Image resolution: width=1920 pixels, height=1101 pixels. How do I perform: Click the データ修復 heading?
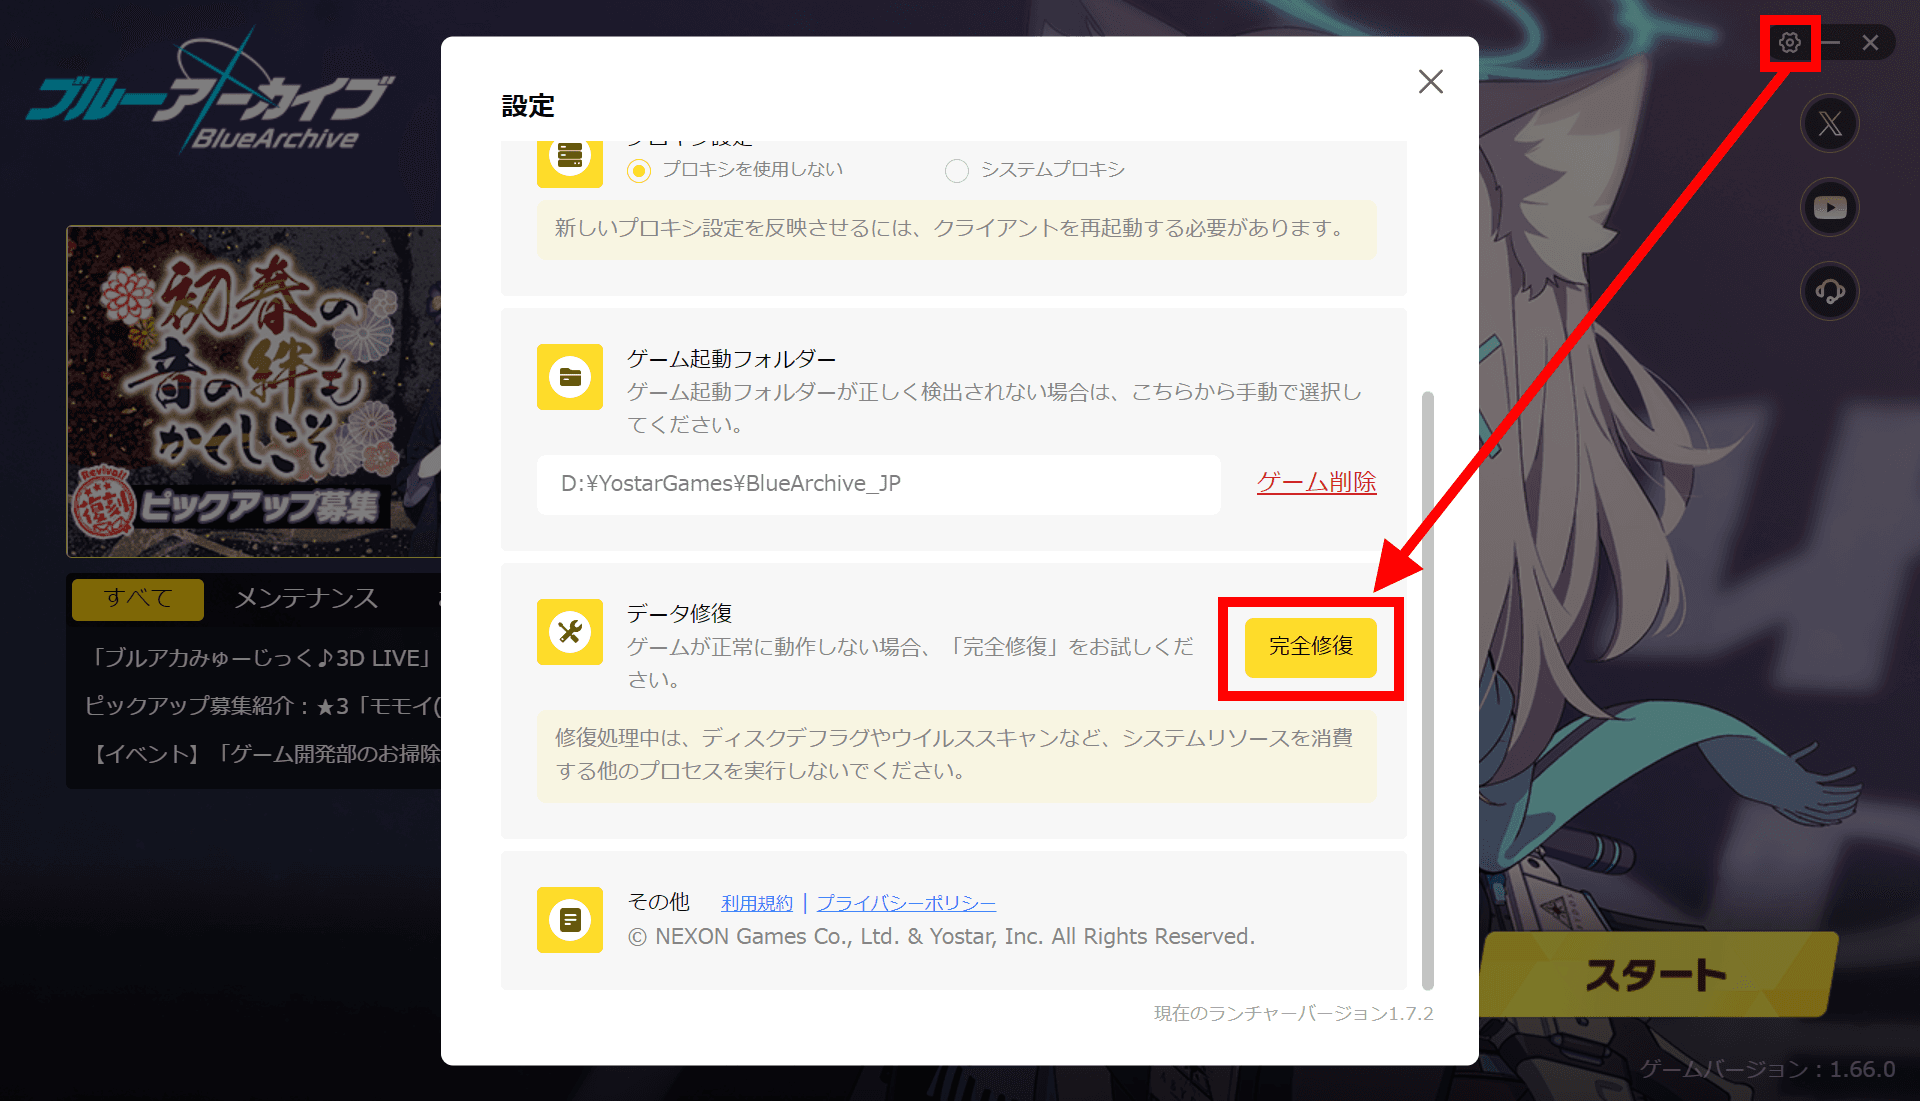tap(679, 613)
